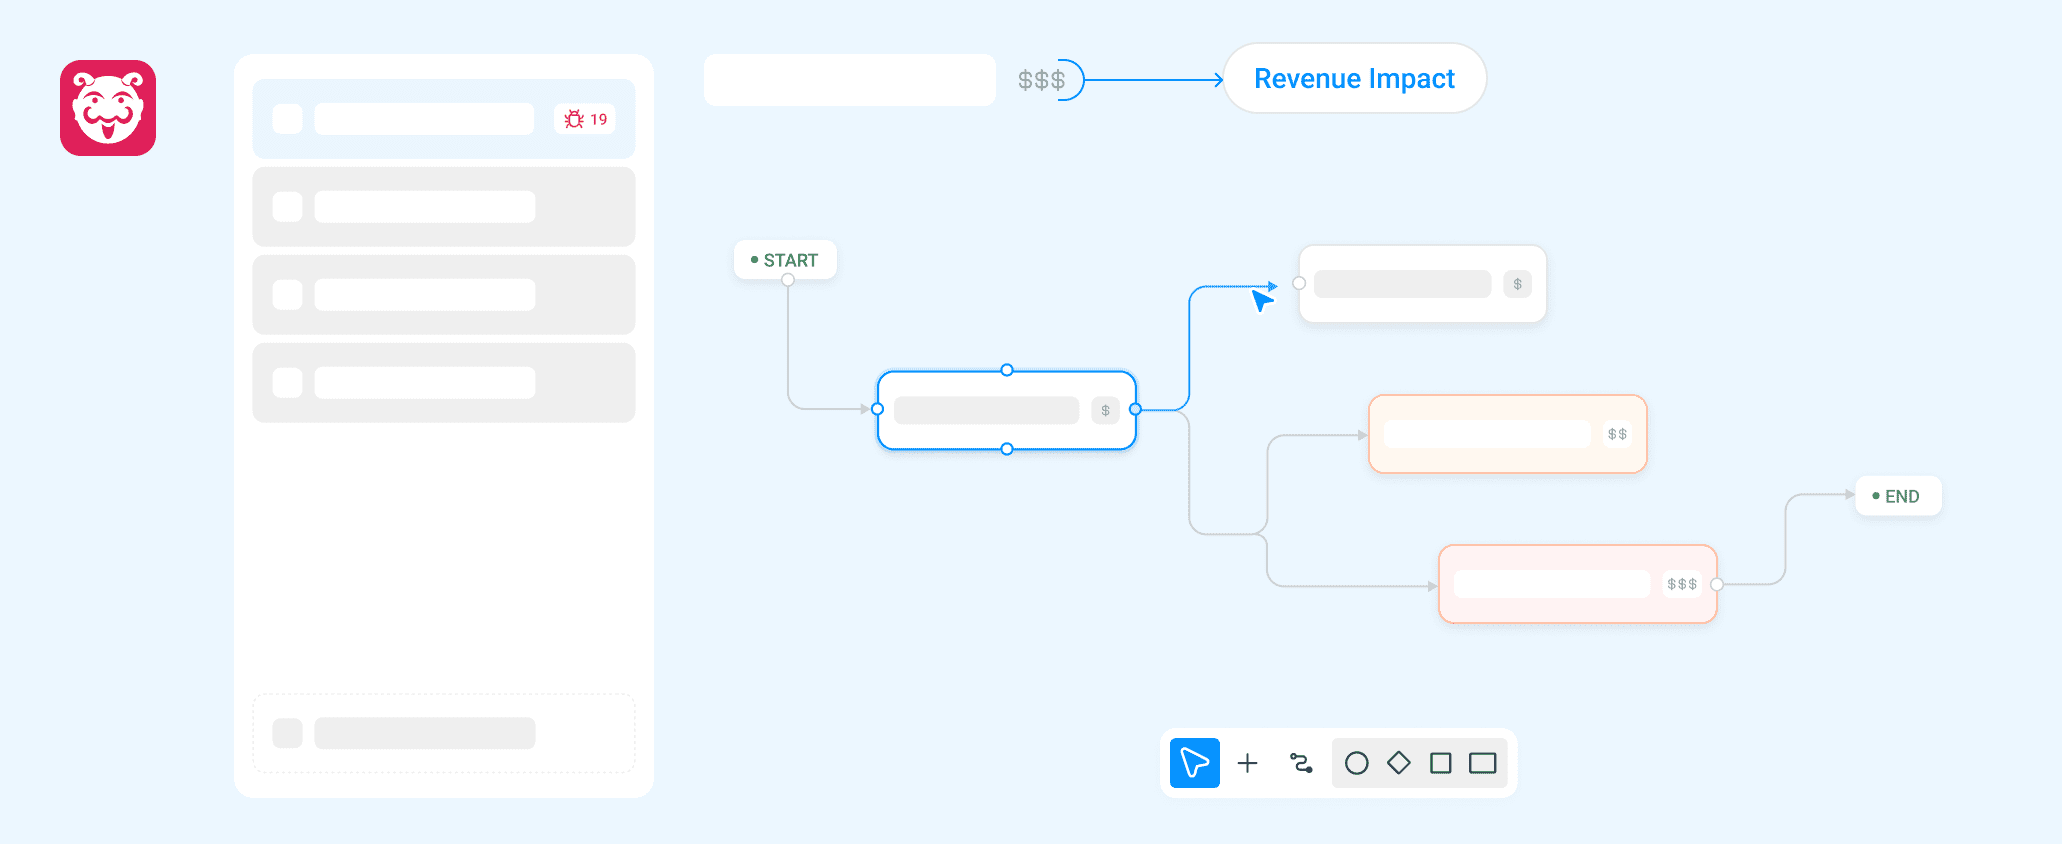The height and width of the screenshot is (844, 2062).
Task: Click the START node
Action: (x=785, y=260)
